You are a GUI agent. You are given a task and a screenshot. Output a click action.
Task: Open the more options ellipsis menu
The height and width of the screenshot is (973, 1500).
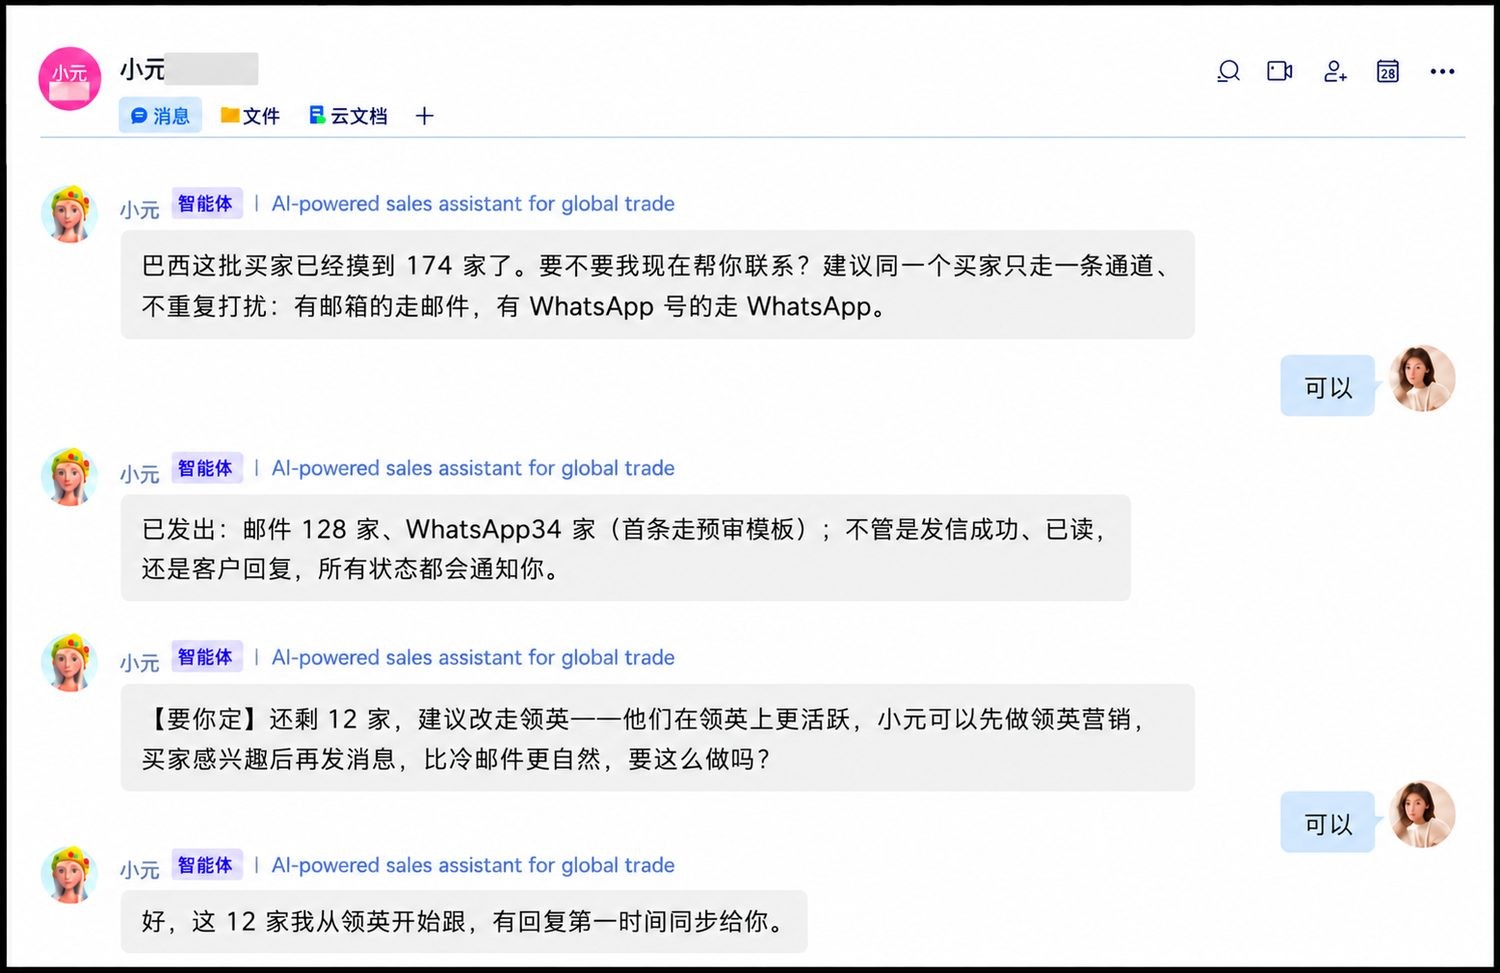coord(1442,71)
